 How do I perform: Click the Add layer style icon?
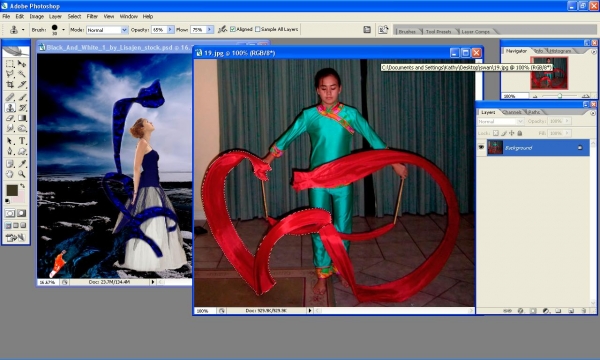pyautogui.click(x=520, y=311)
